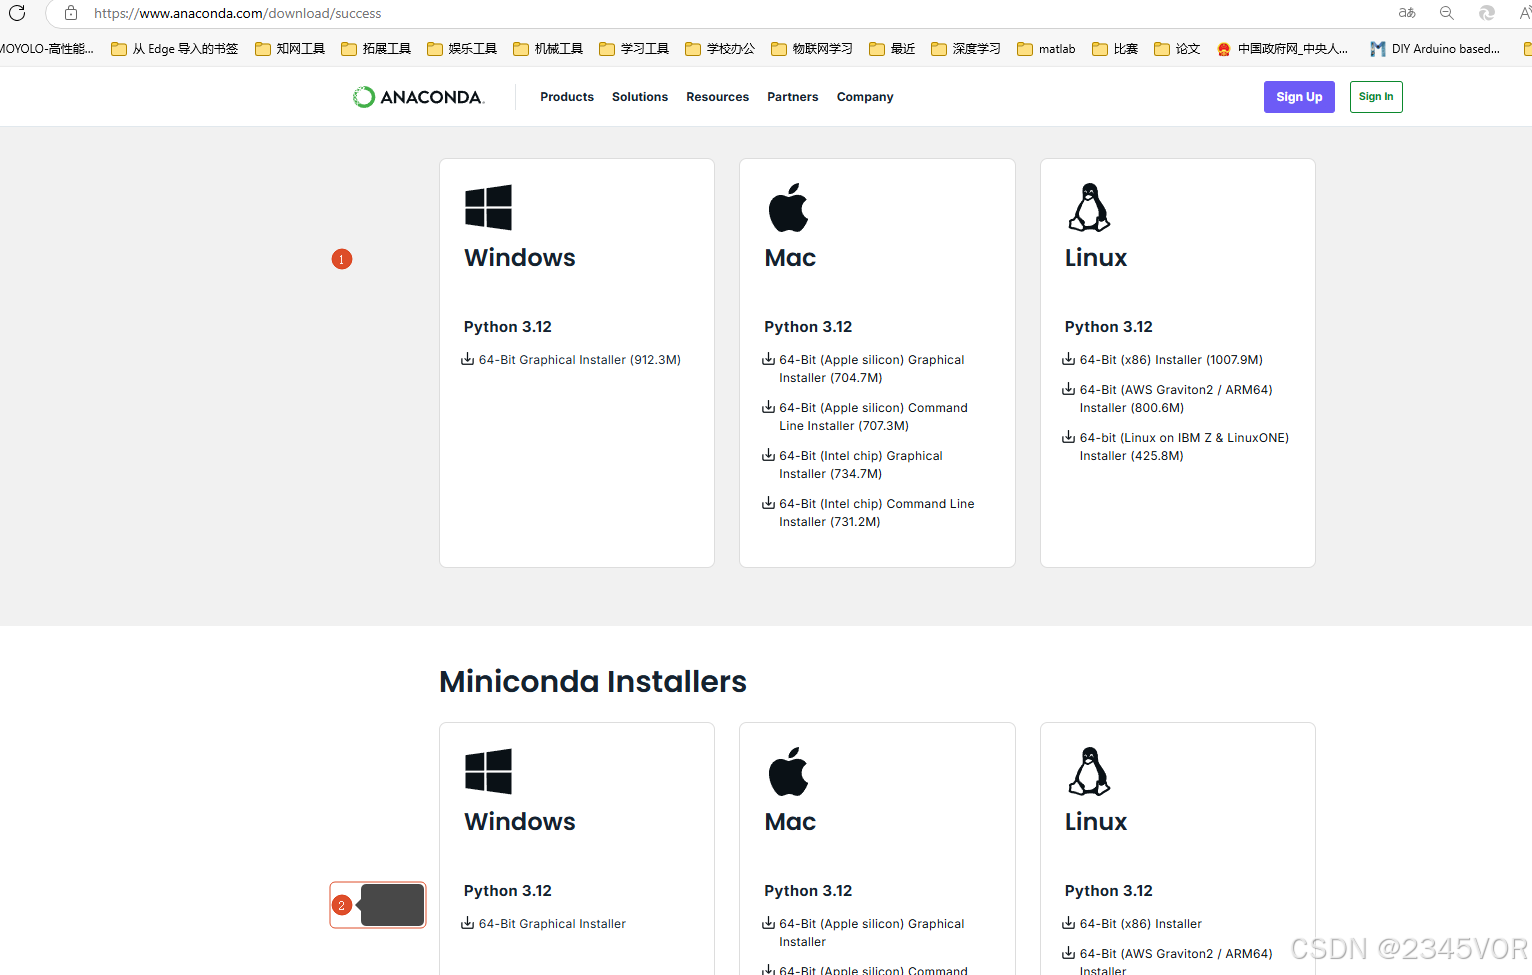Click the Apple logo in Anaconda installers card
1532x975 pixels.
[x=788, y=207]
